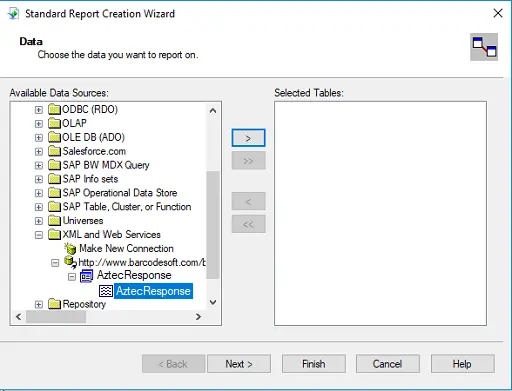This screenshot has width=512, height=391.
Task: Expand the ODBC (RDO) node
Action: click(x=39, y=110)
